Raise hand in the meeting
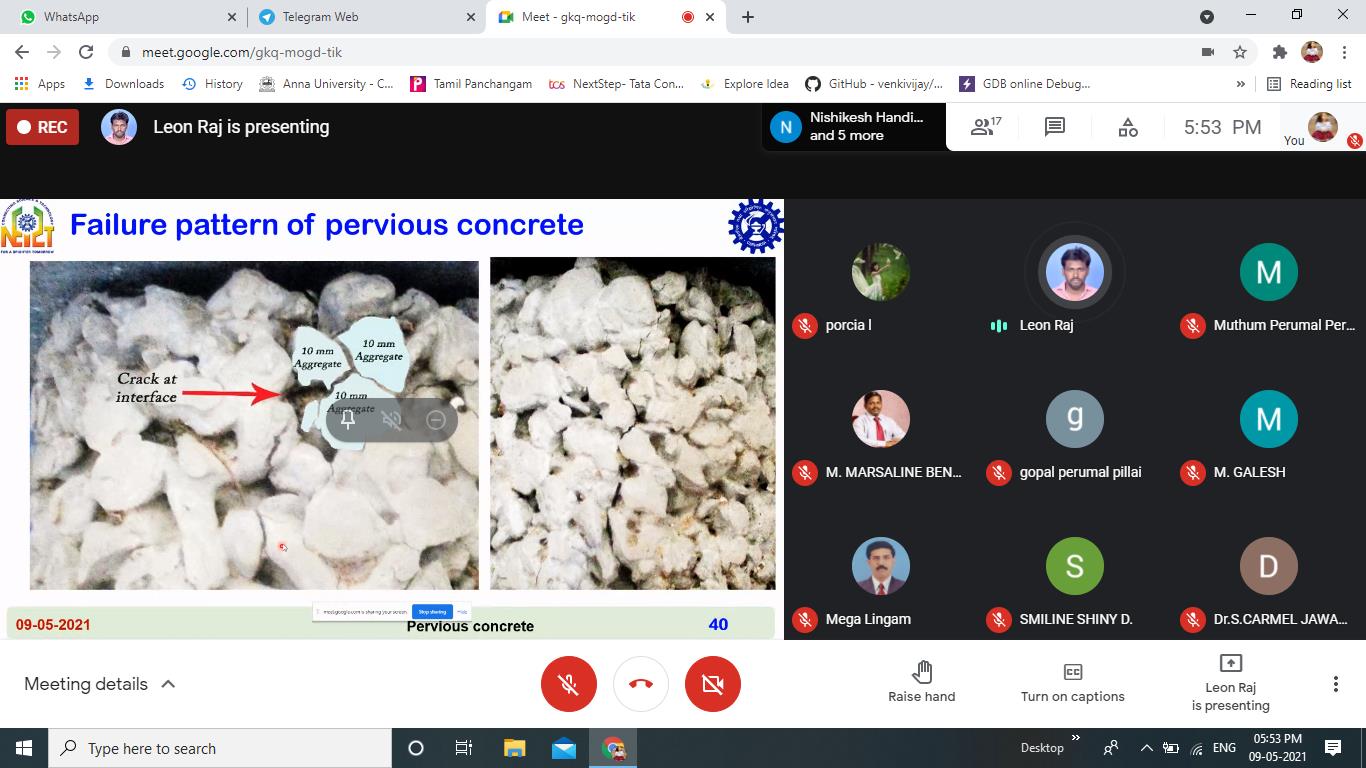The image size is (1366, 768). click(x=921, y=682)
